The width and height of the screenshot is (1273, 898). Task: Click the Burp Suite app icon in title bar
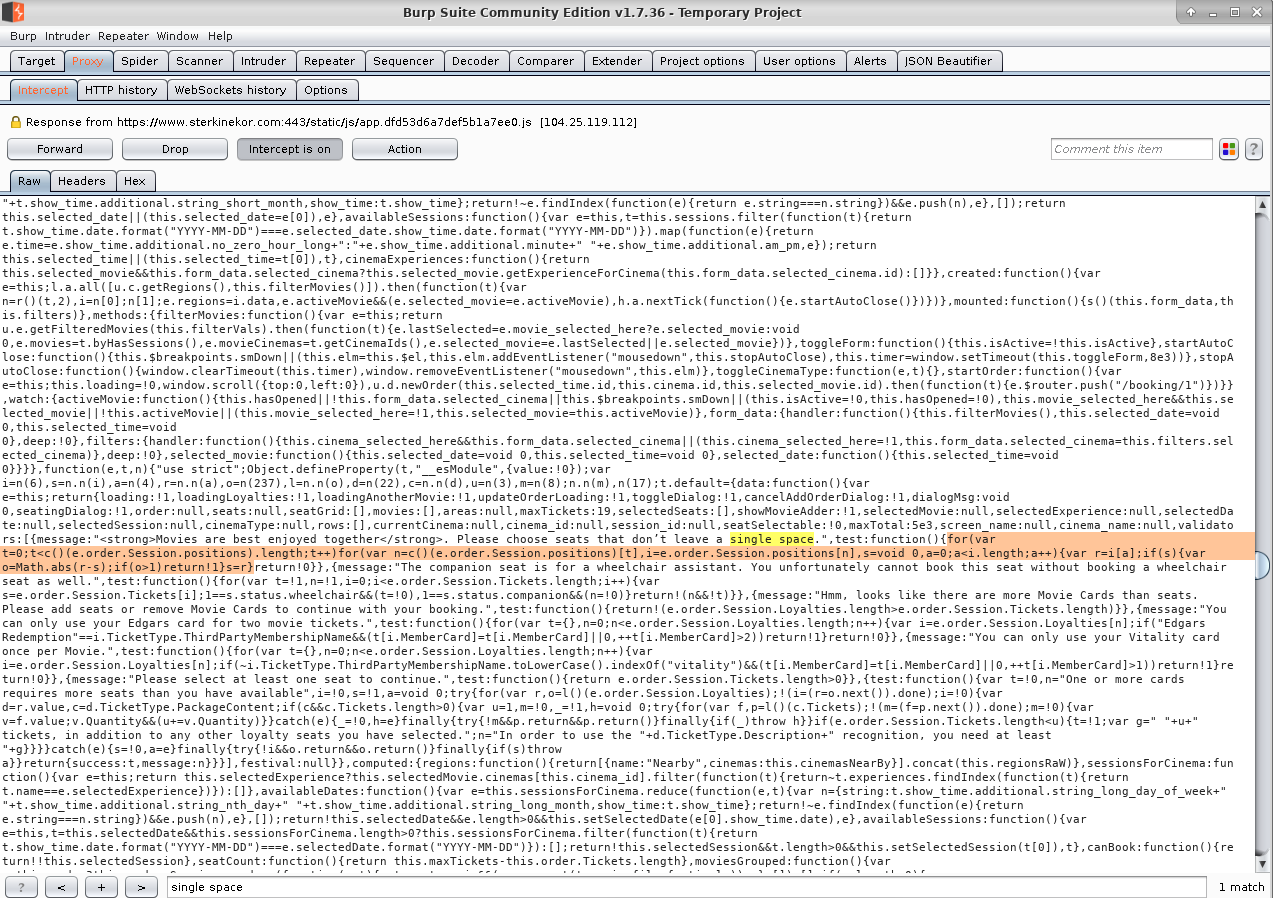[x=13, y=12]
